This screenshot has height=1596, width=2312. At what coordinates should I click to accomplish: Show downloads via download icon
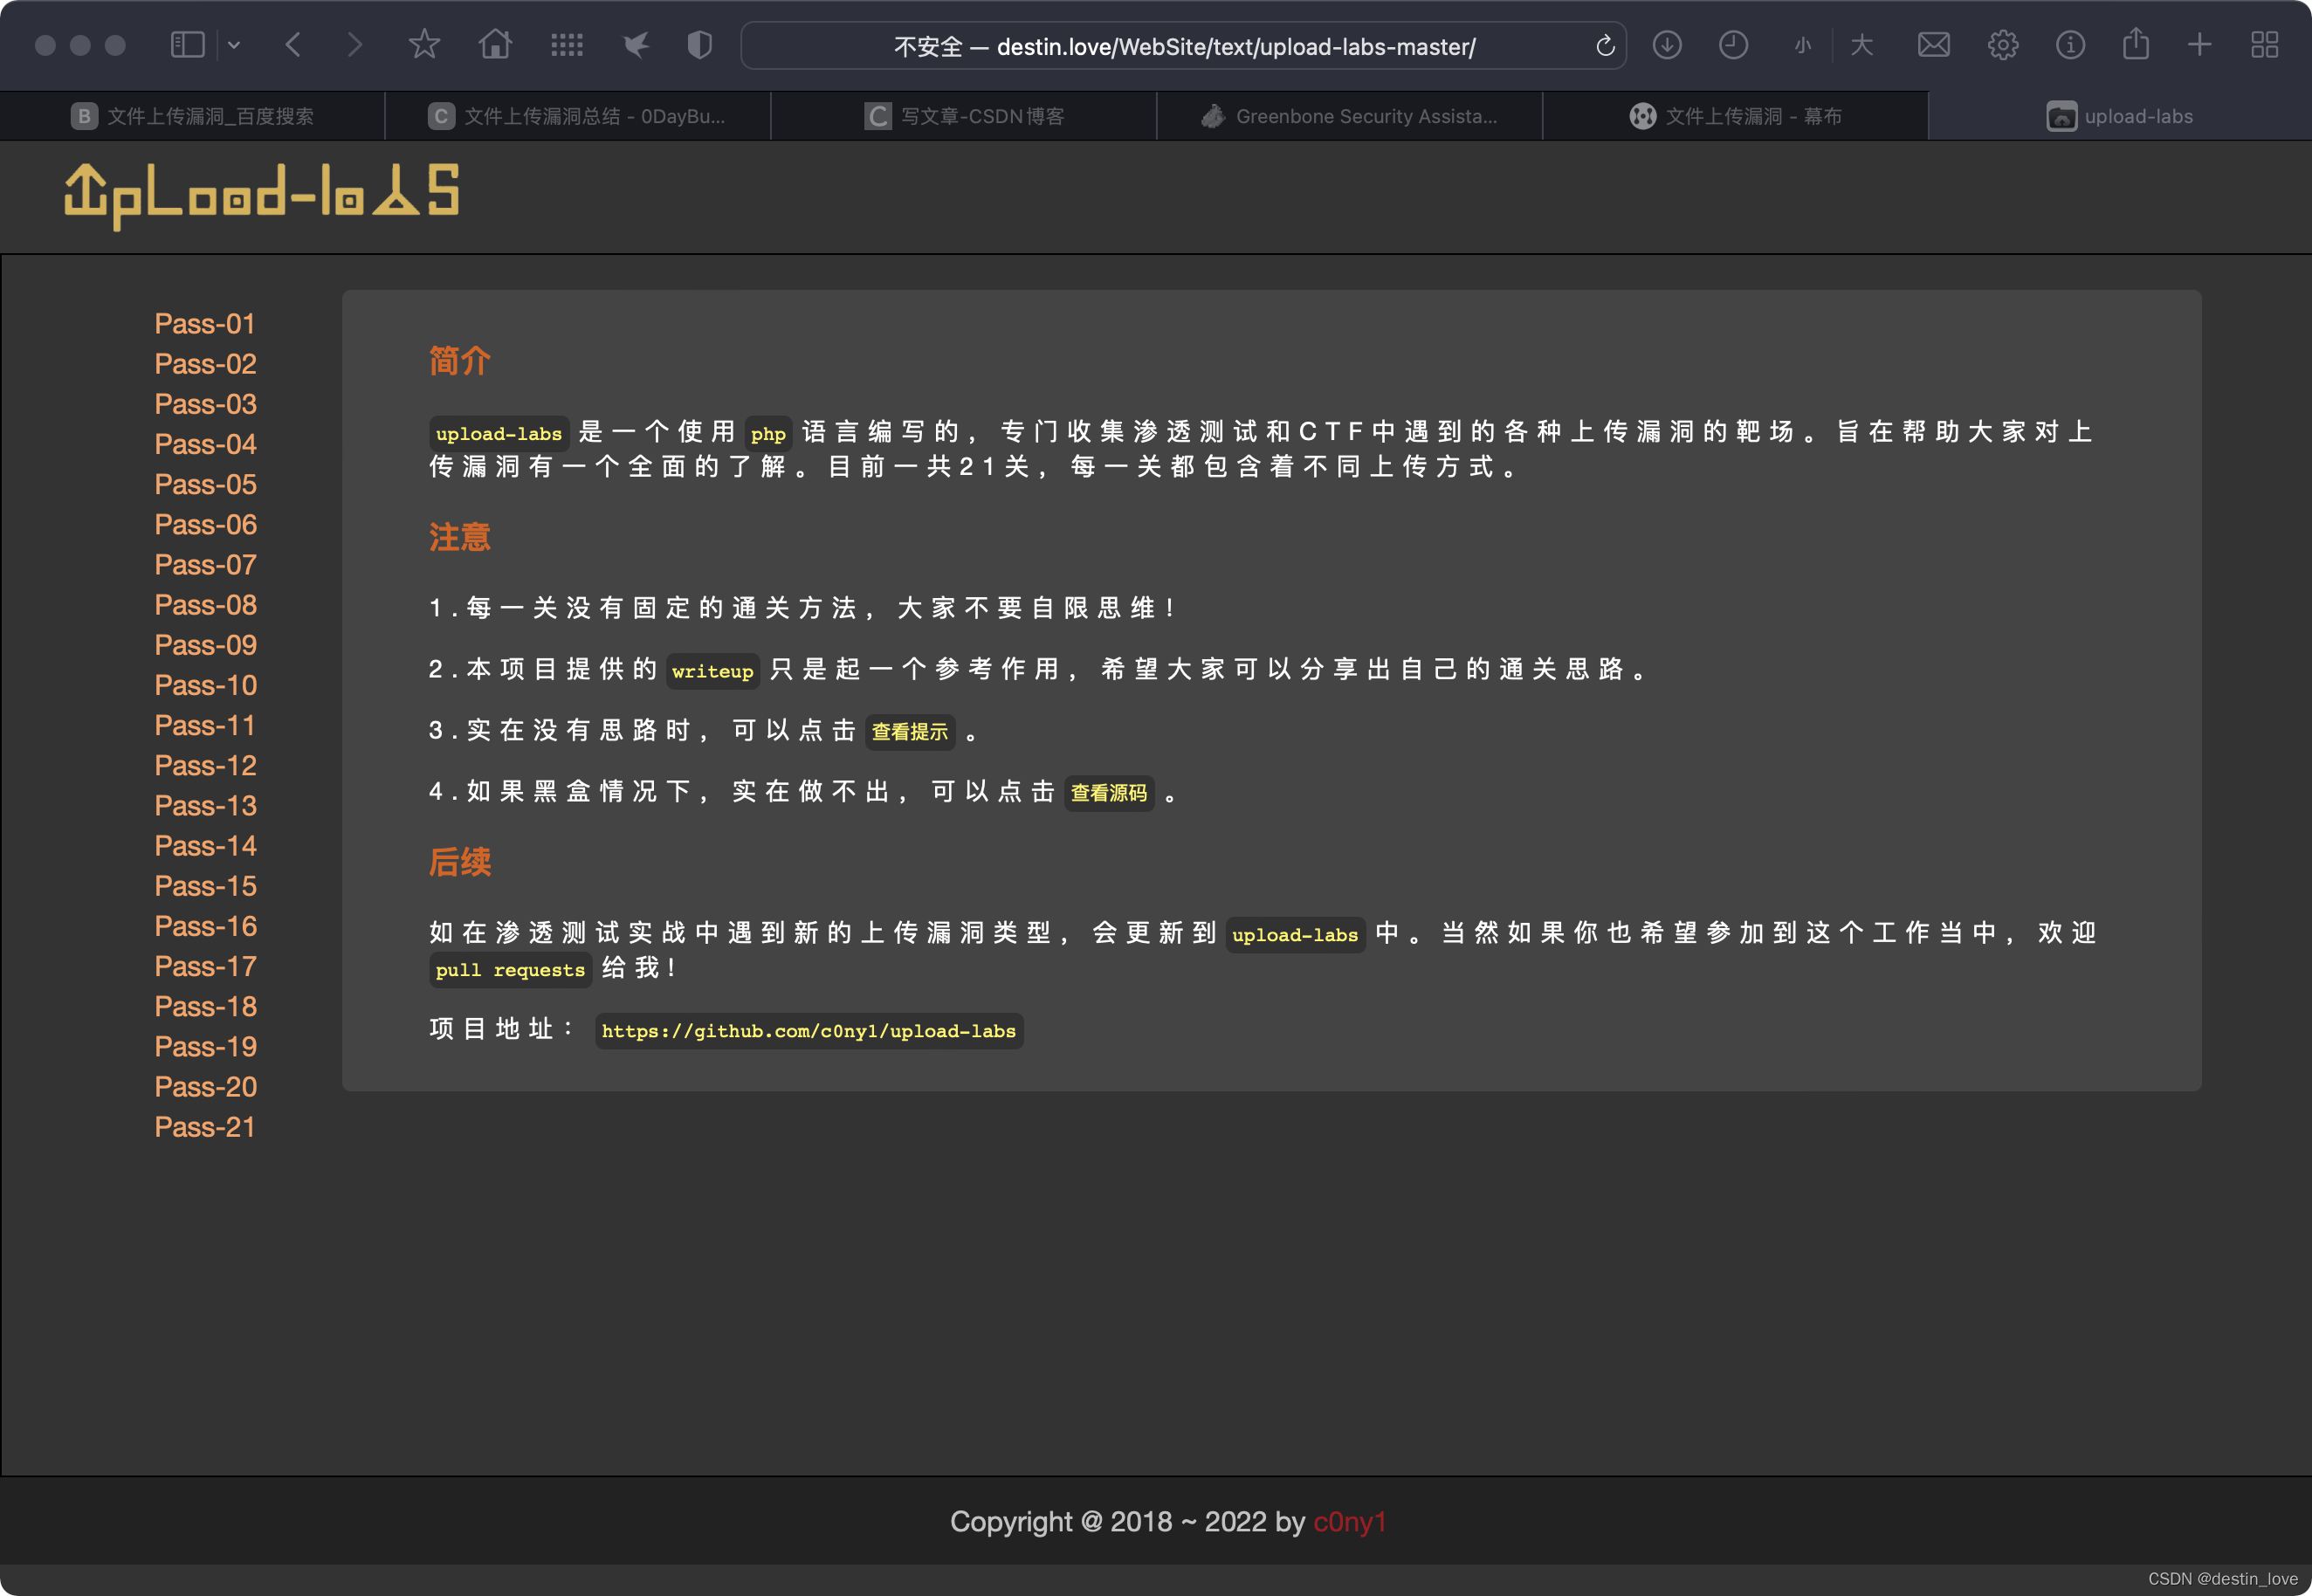coord(1667,45)
